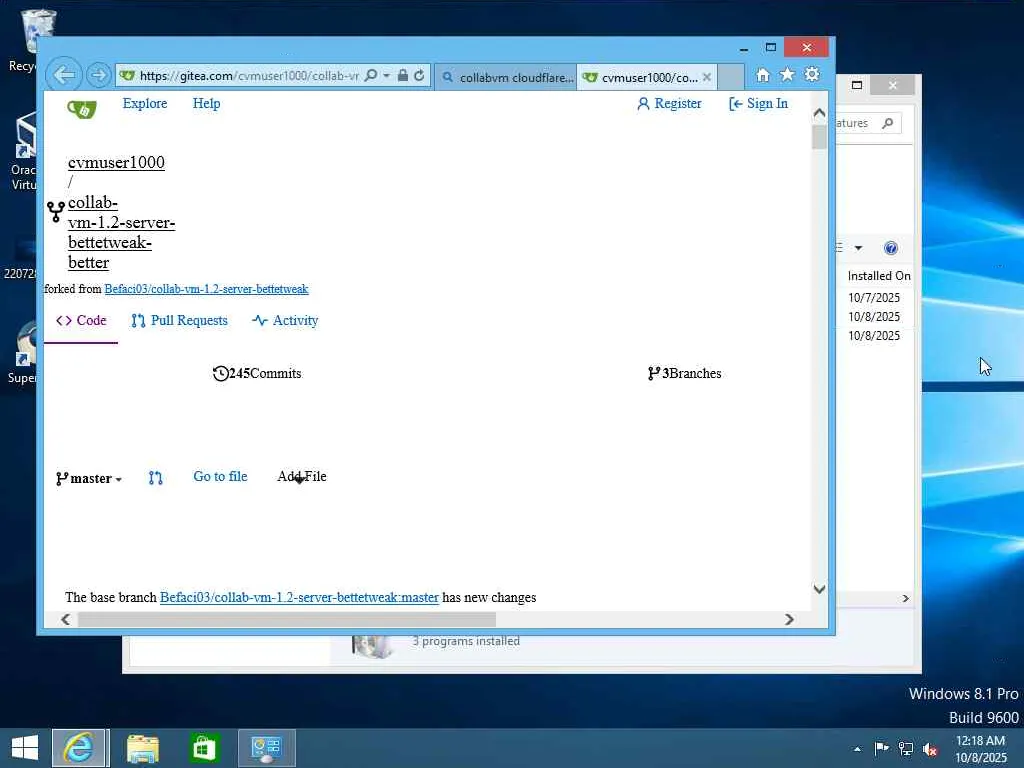
Task: Click the Internet Explorer taskbar icon
Action: point(78,748)
